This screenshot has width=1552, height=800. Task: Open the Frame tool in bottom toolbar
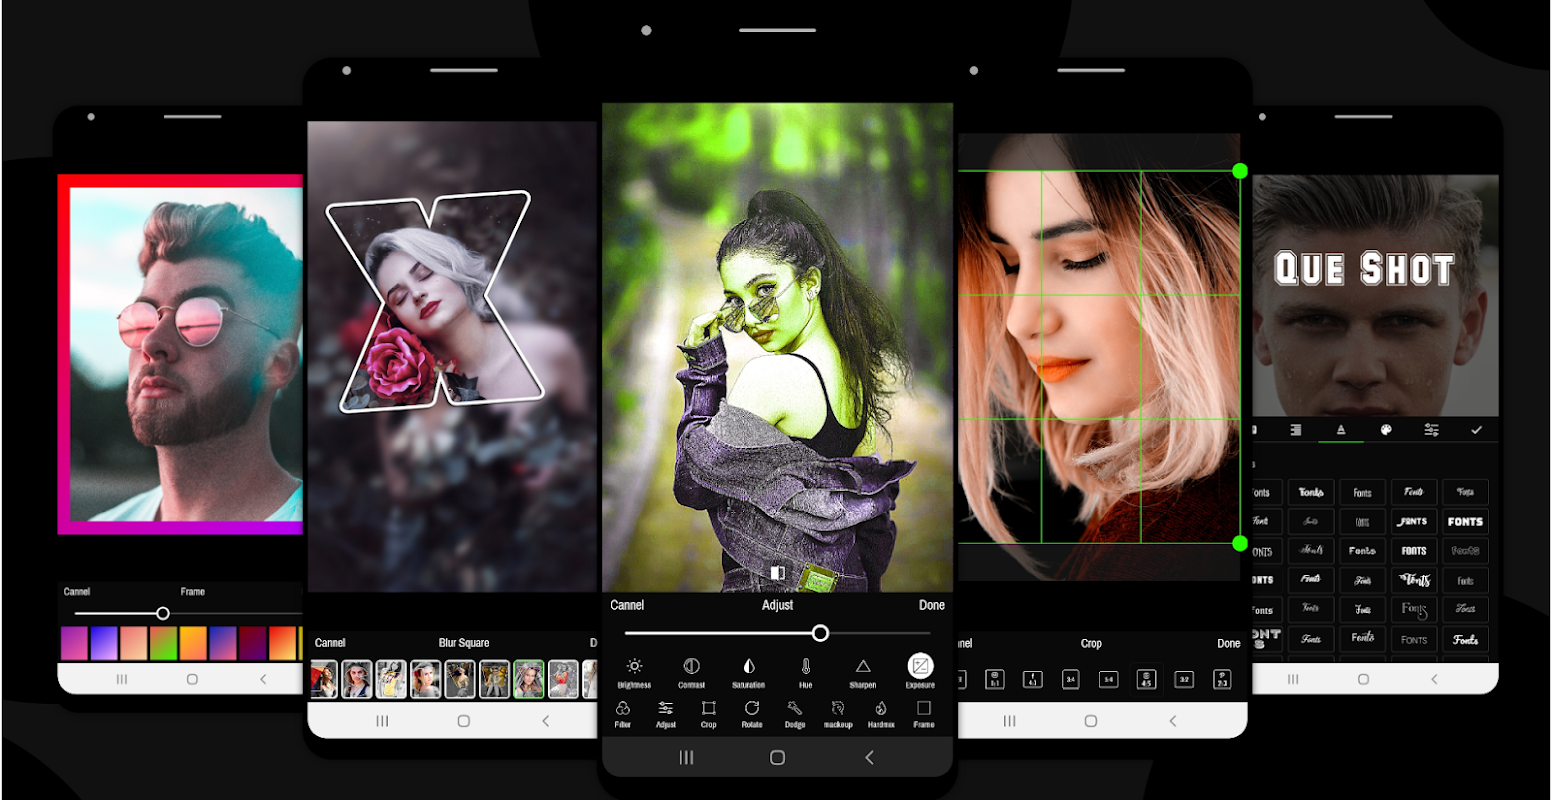coord(924,708)
